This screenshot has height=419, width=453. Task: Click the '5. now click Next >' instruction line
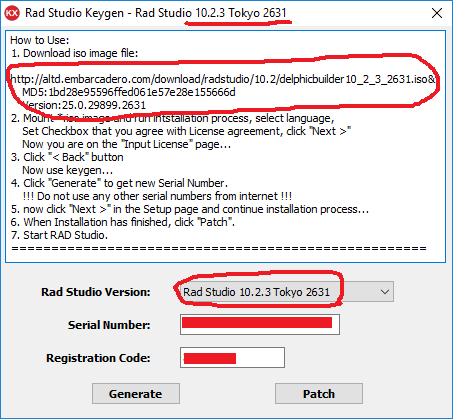(190, 209)
